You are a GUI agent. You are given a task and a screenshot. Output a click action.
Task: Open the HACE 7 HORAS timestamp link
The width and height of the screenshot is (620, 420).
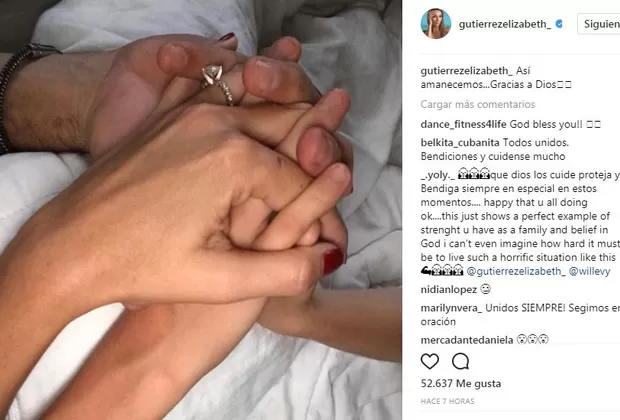(x=447, y=401)
